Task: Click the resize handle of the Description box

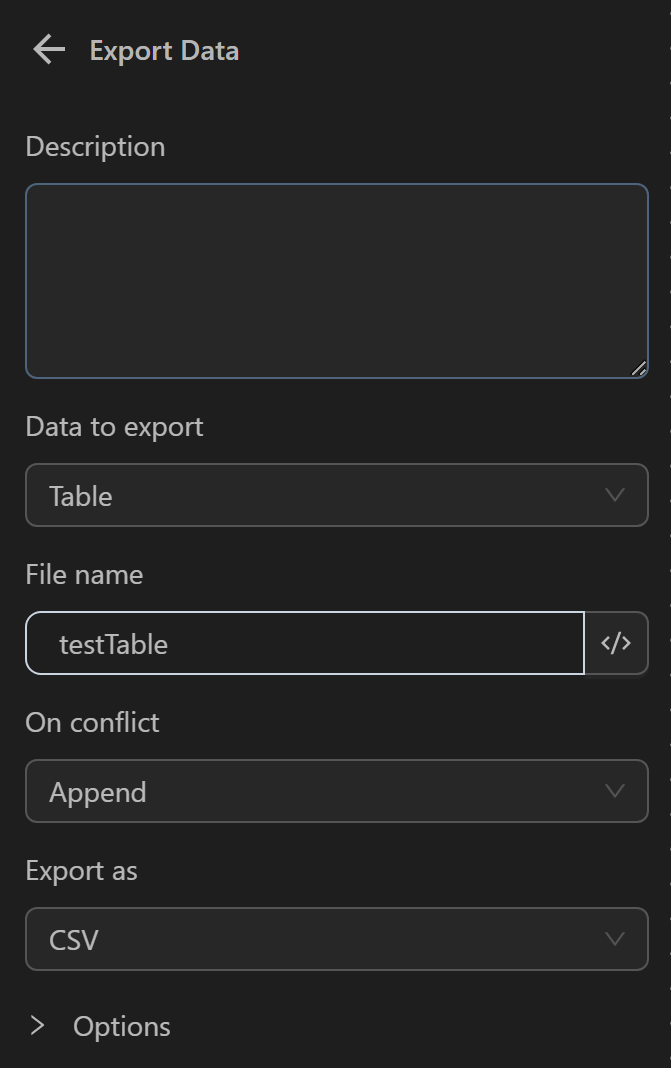Action: [x=639, y=369]
